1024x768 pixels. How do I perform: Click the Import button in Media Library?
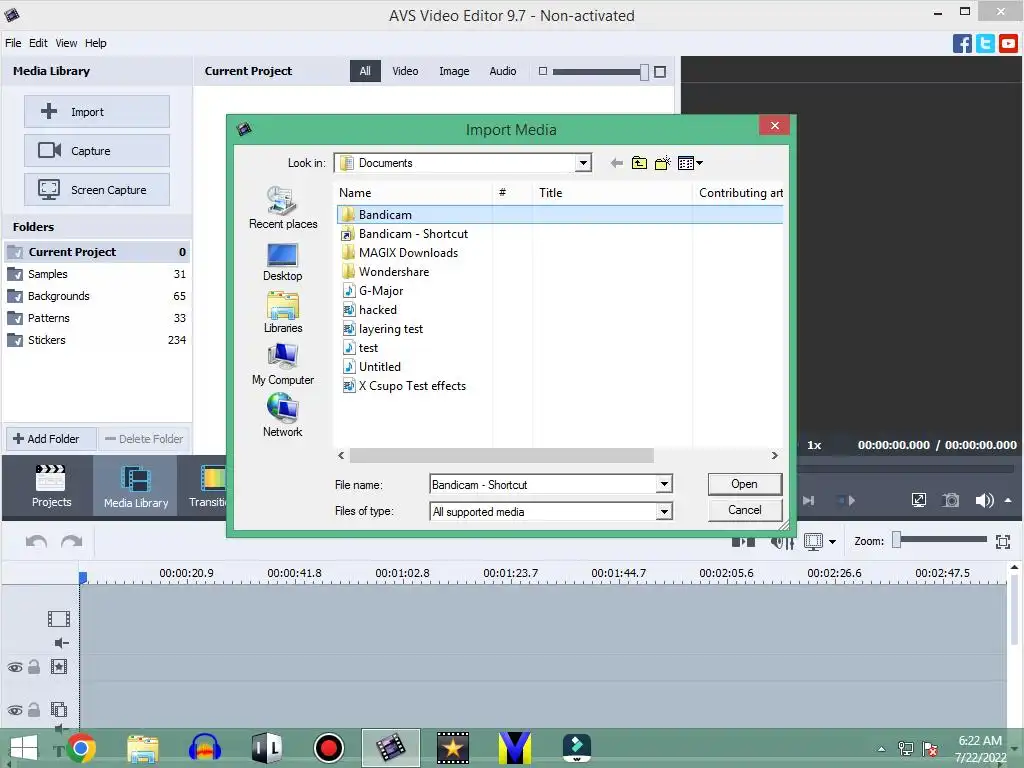(97, 112)
